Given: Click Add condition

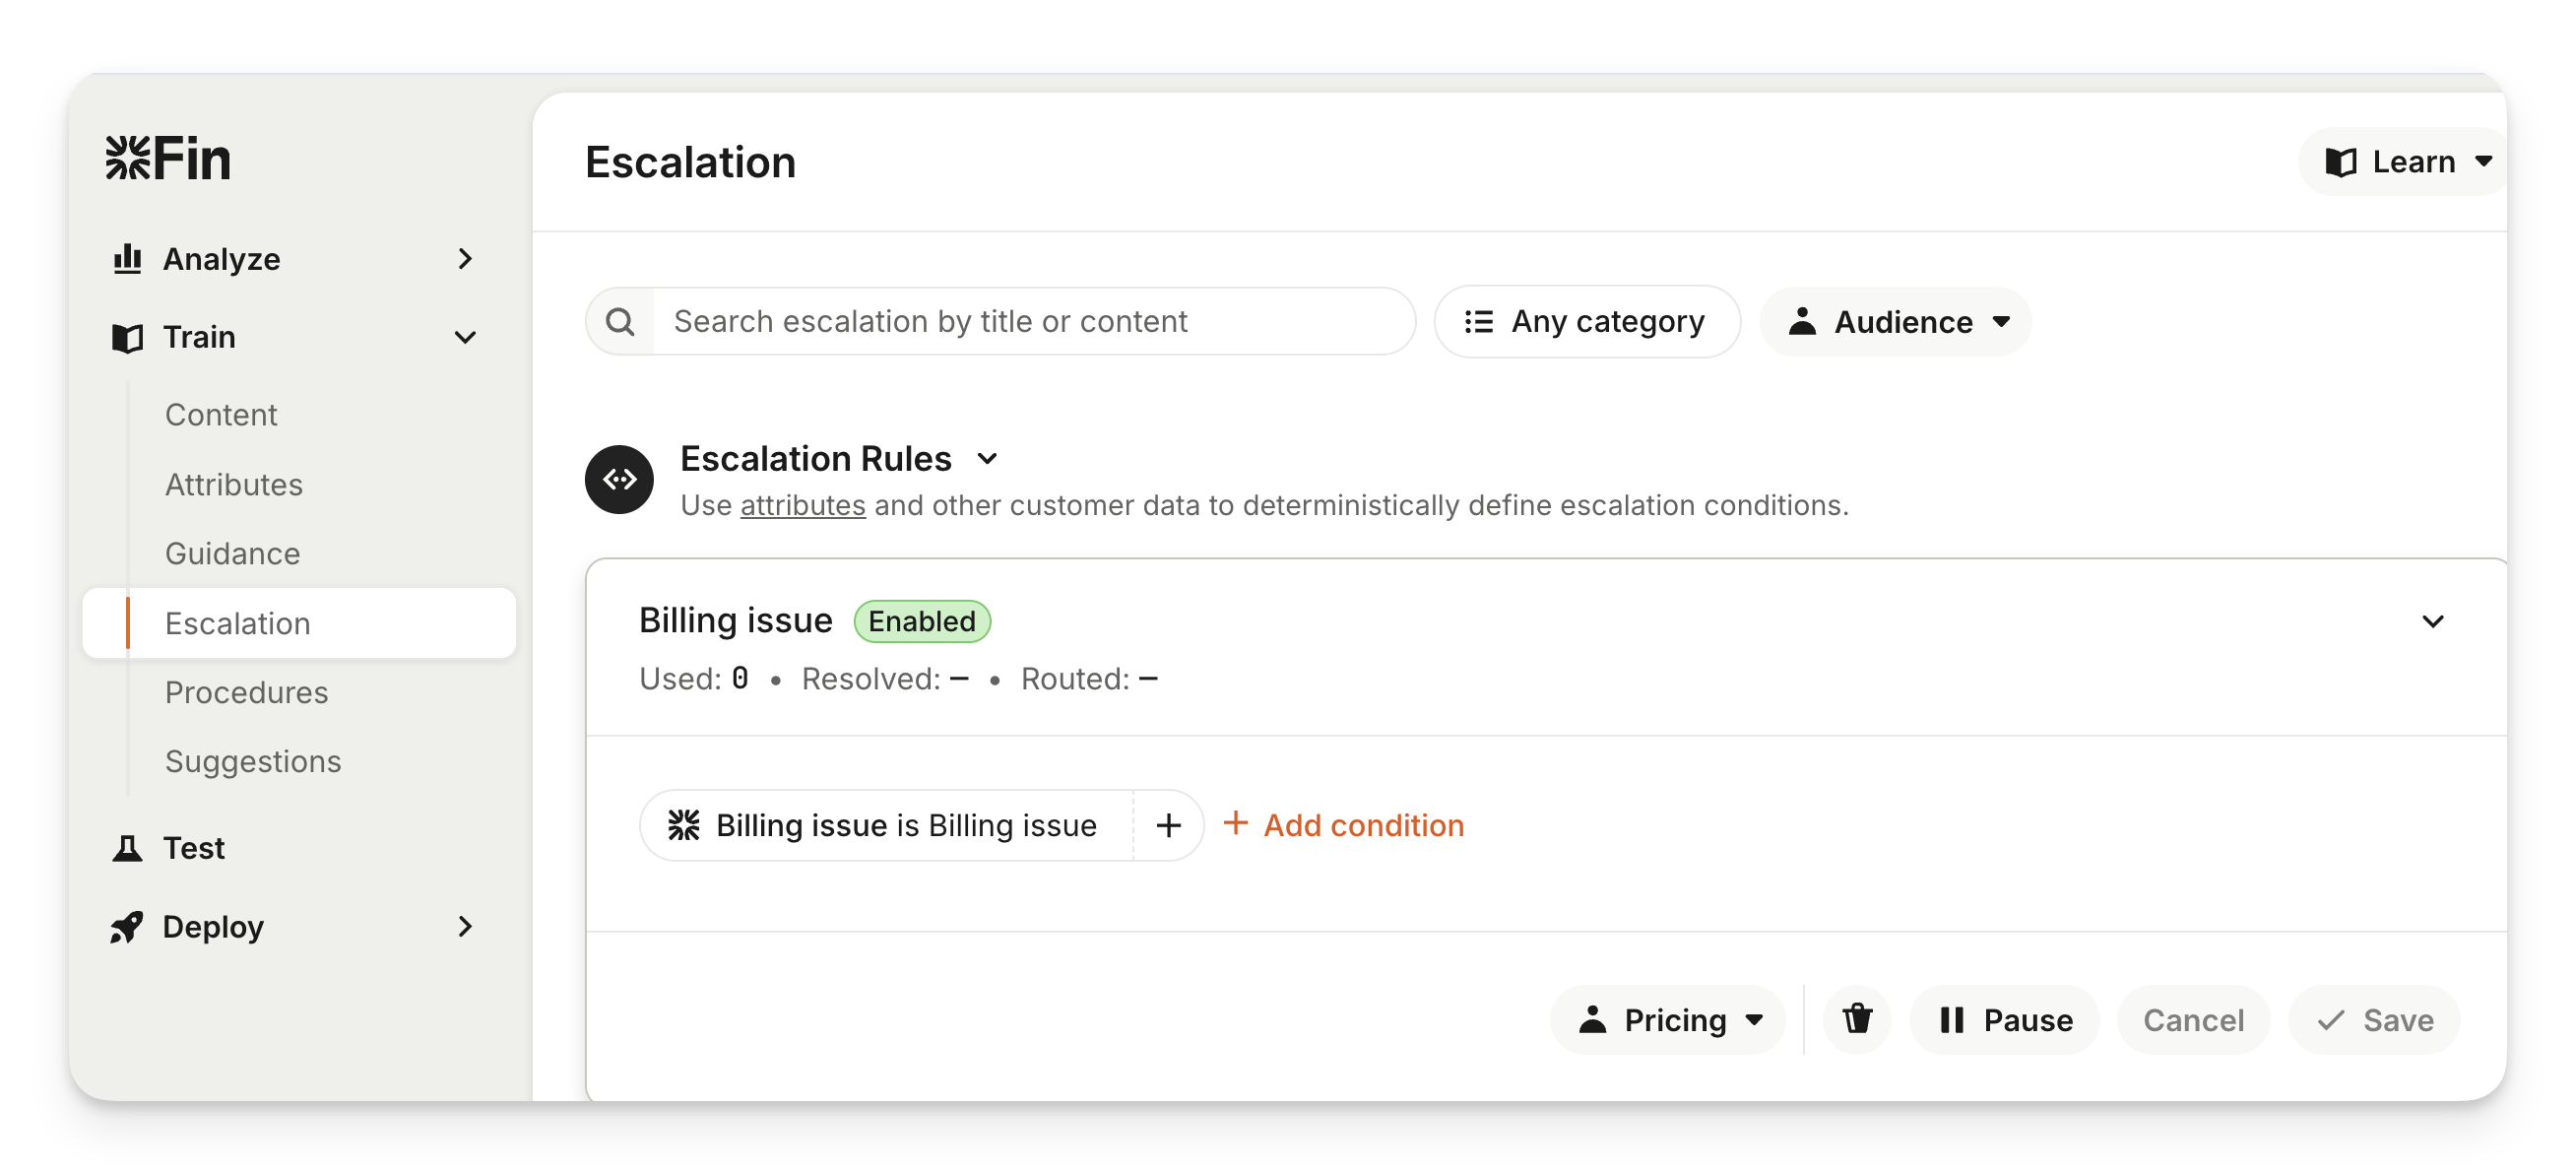Looking at the screenshot, I should 1344,825.
